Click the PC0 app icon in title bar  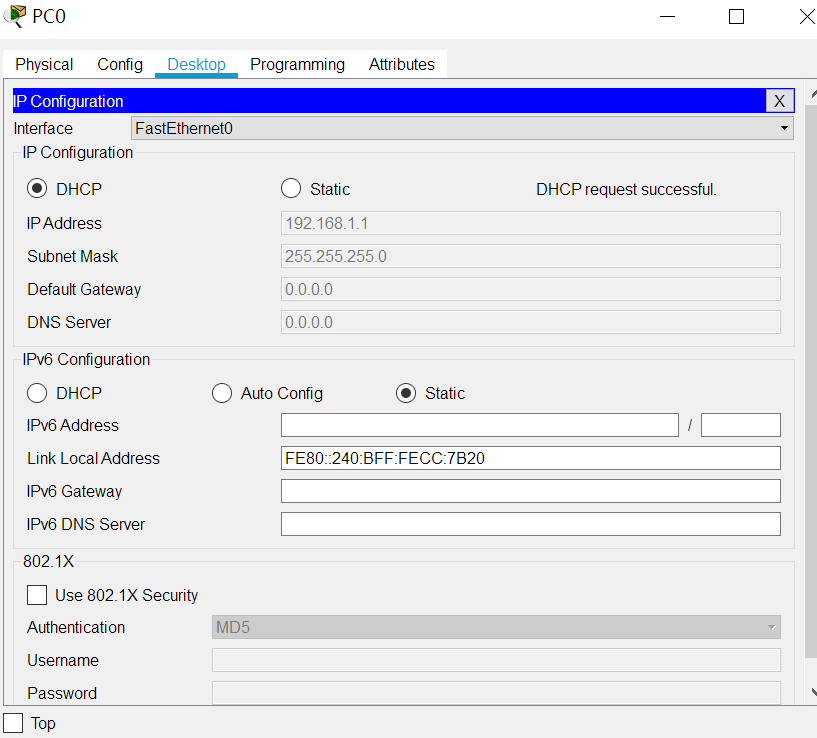pos(15,16)
